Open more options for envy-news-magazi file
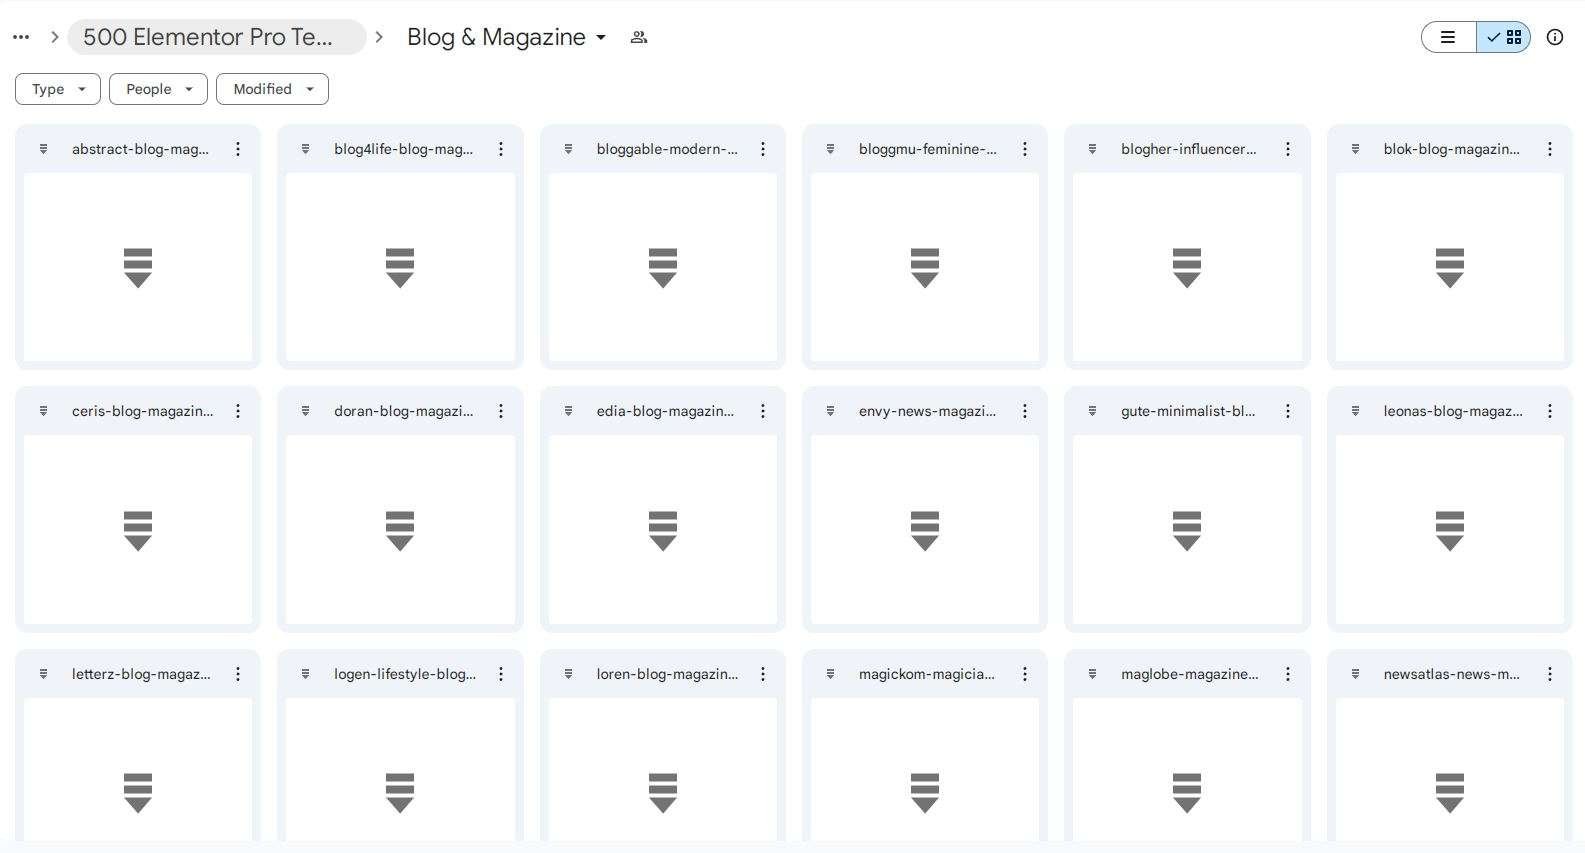This screenshot has width=1585, height=853. pyautogui.click(x=1025, y=411)
